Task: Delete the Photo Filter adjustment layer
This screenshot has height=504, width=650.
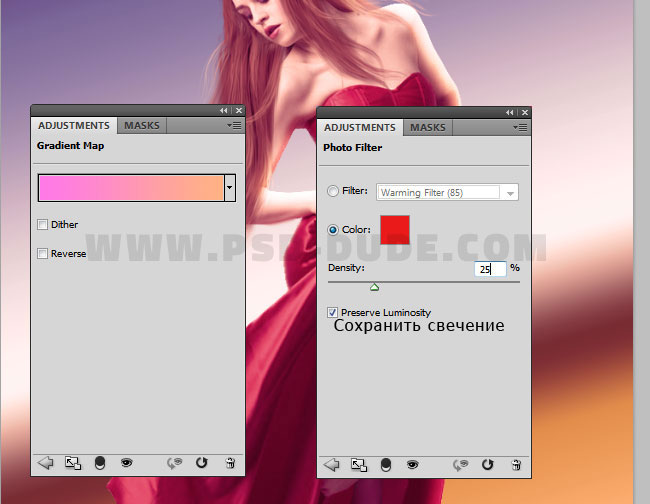Action: click(x=516, y=465)
